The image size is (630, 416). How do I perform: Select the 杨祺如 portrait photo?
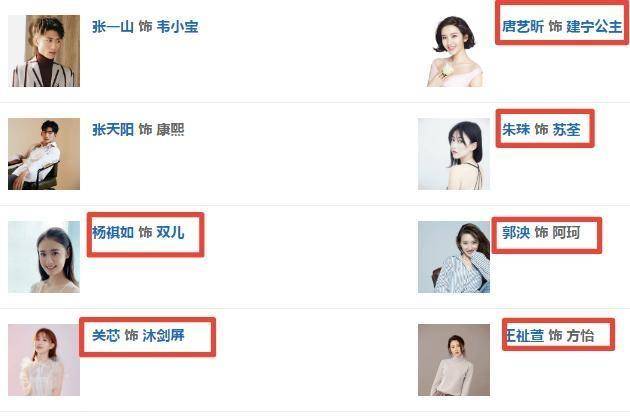pos(44,257)
